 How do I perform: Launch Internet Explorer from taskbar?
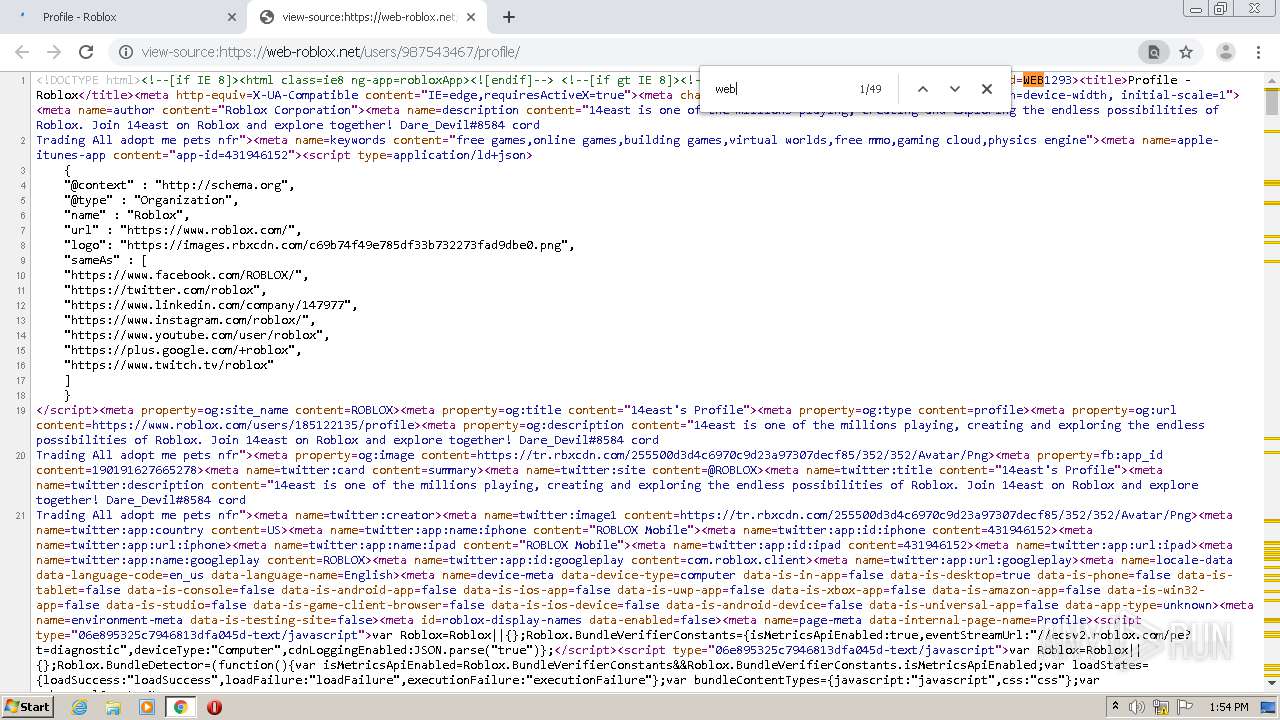pyautogui.click(x=80, y=707)
